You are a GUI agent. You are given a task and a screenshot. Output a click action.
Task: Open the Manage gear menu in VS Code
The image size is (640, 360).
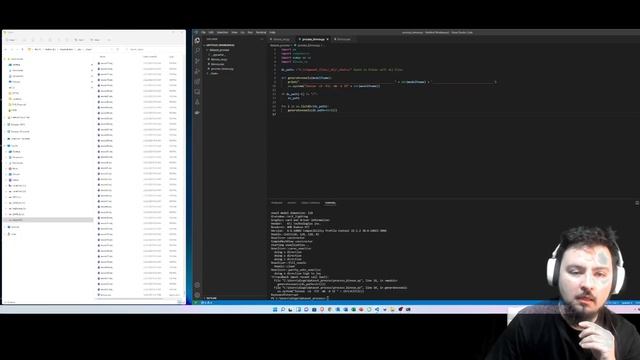[197, 294]
